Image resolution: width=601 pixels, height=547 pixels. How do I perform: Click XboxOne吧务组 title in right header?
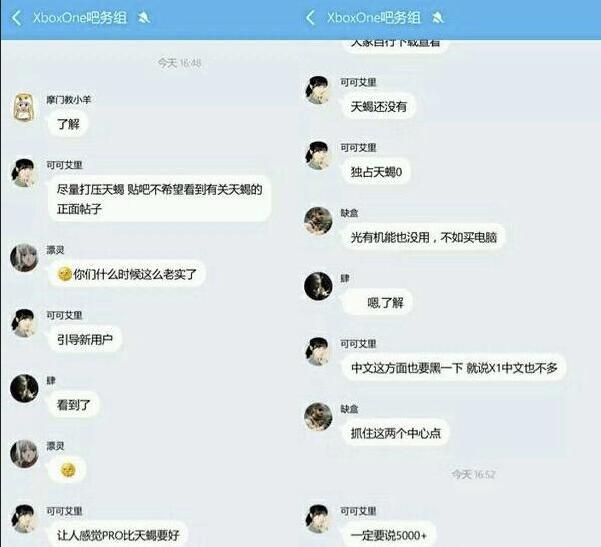click(x=374, y=18)
